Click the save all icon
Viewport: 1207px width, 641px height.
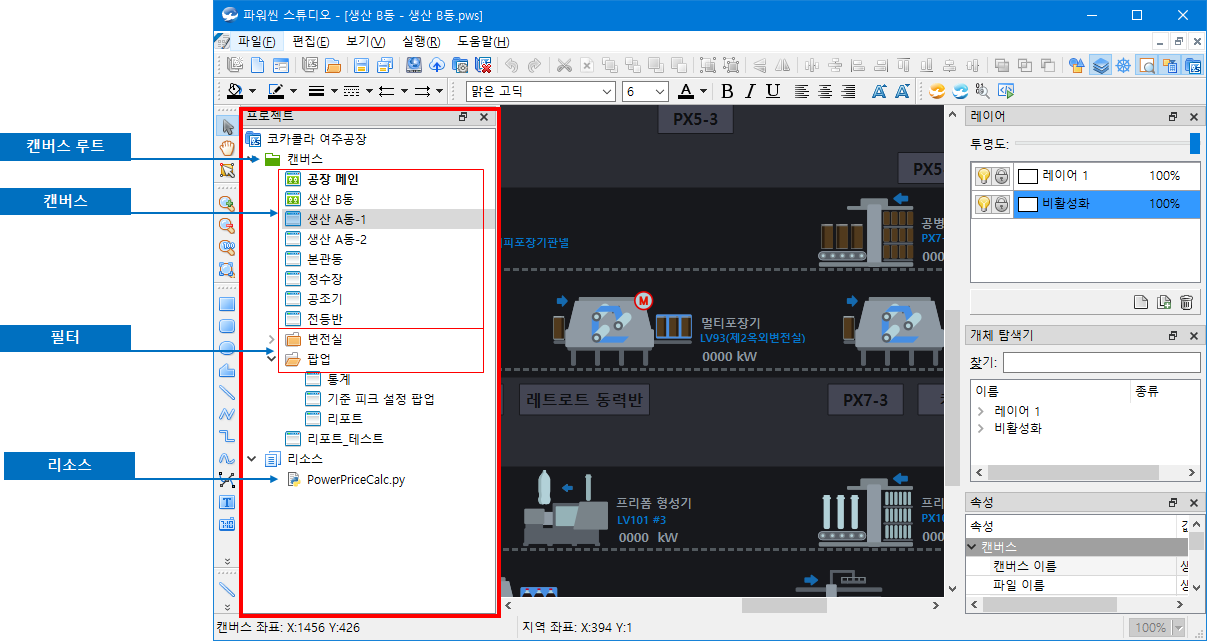click(x=385, y=65)
